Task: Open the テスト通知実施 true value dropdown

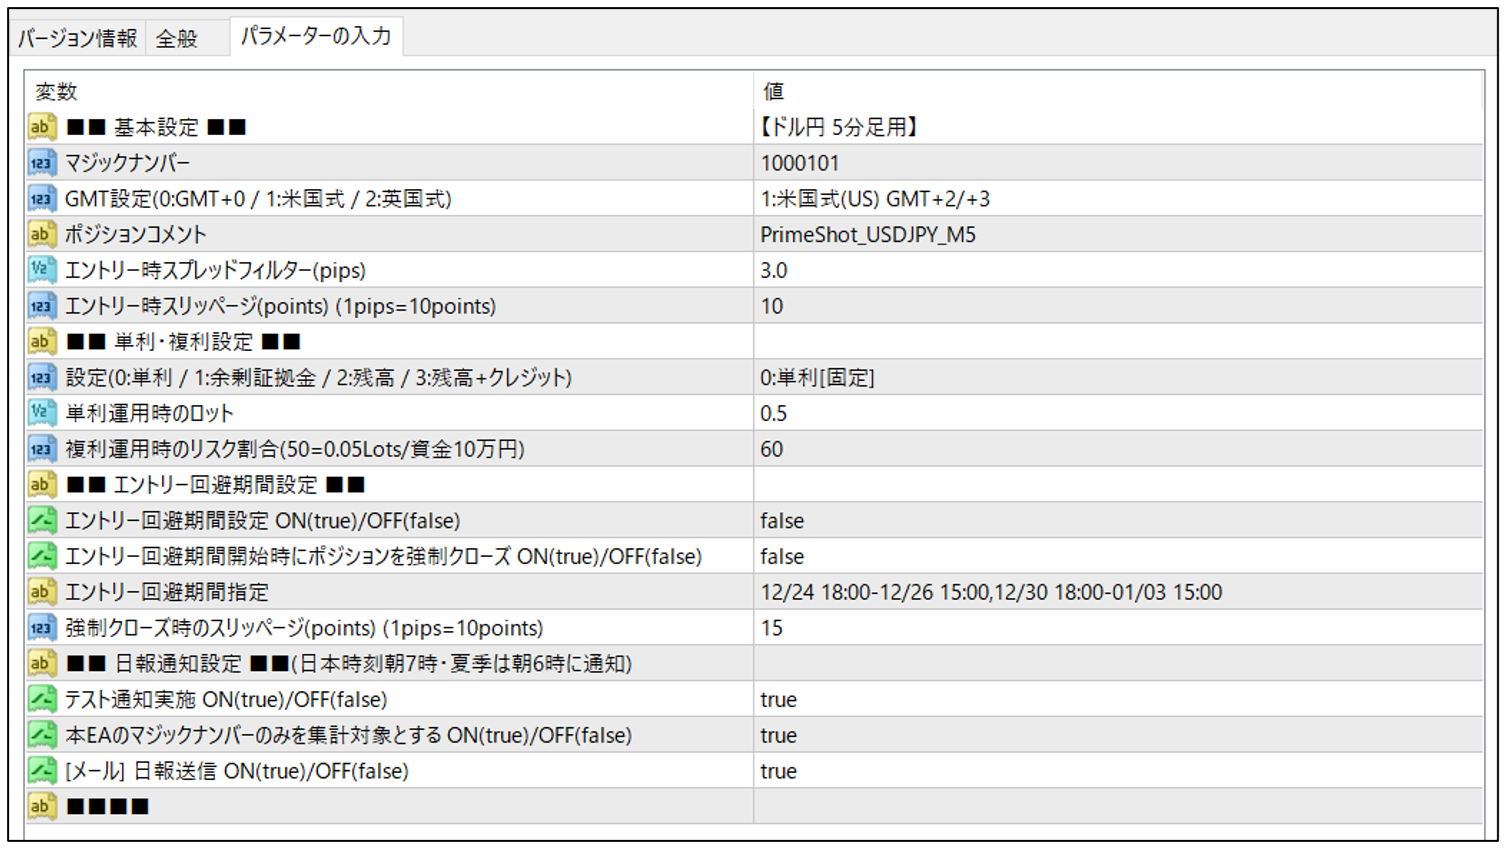Action: [x=778, y=700]
